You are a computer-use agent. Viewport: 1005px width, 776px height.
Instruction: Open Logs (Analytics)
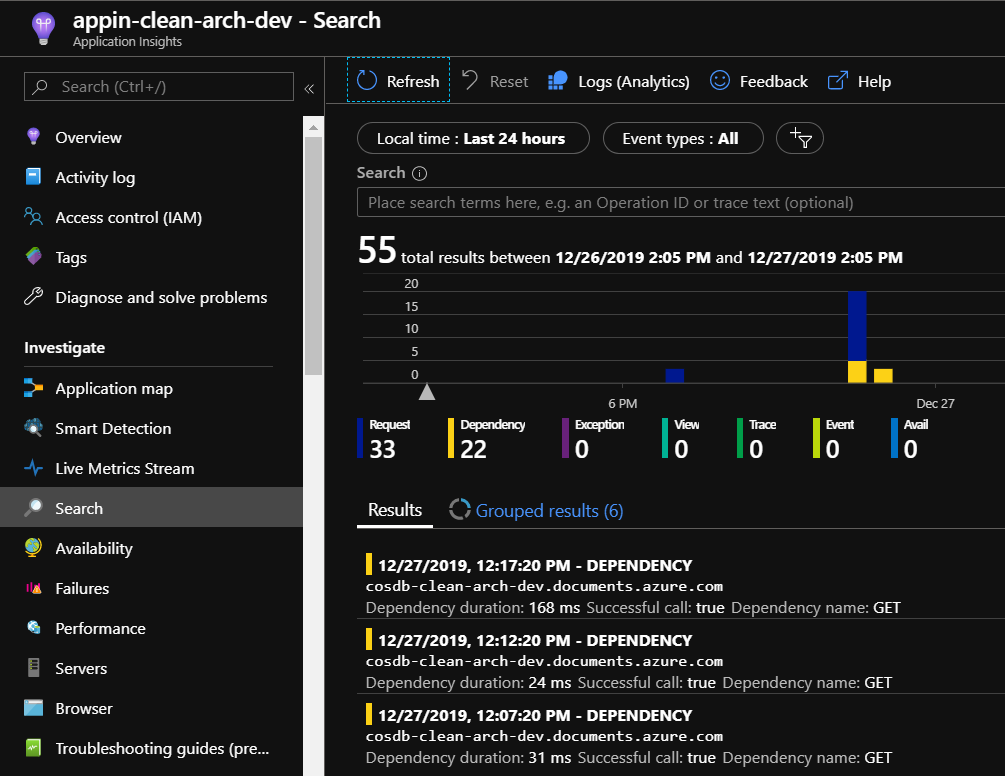(619, 81)
